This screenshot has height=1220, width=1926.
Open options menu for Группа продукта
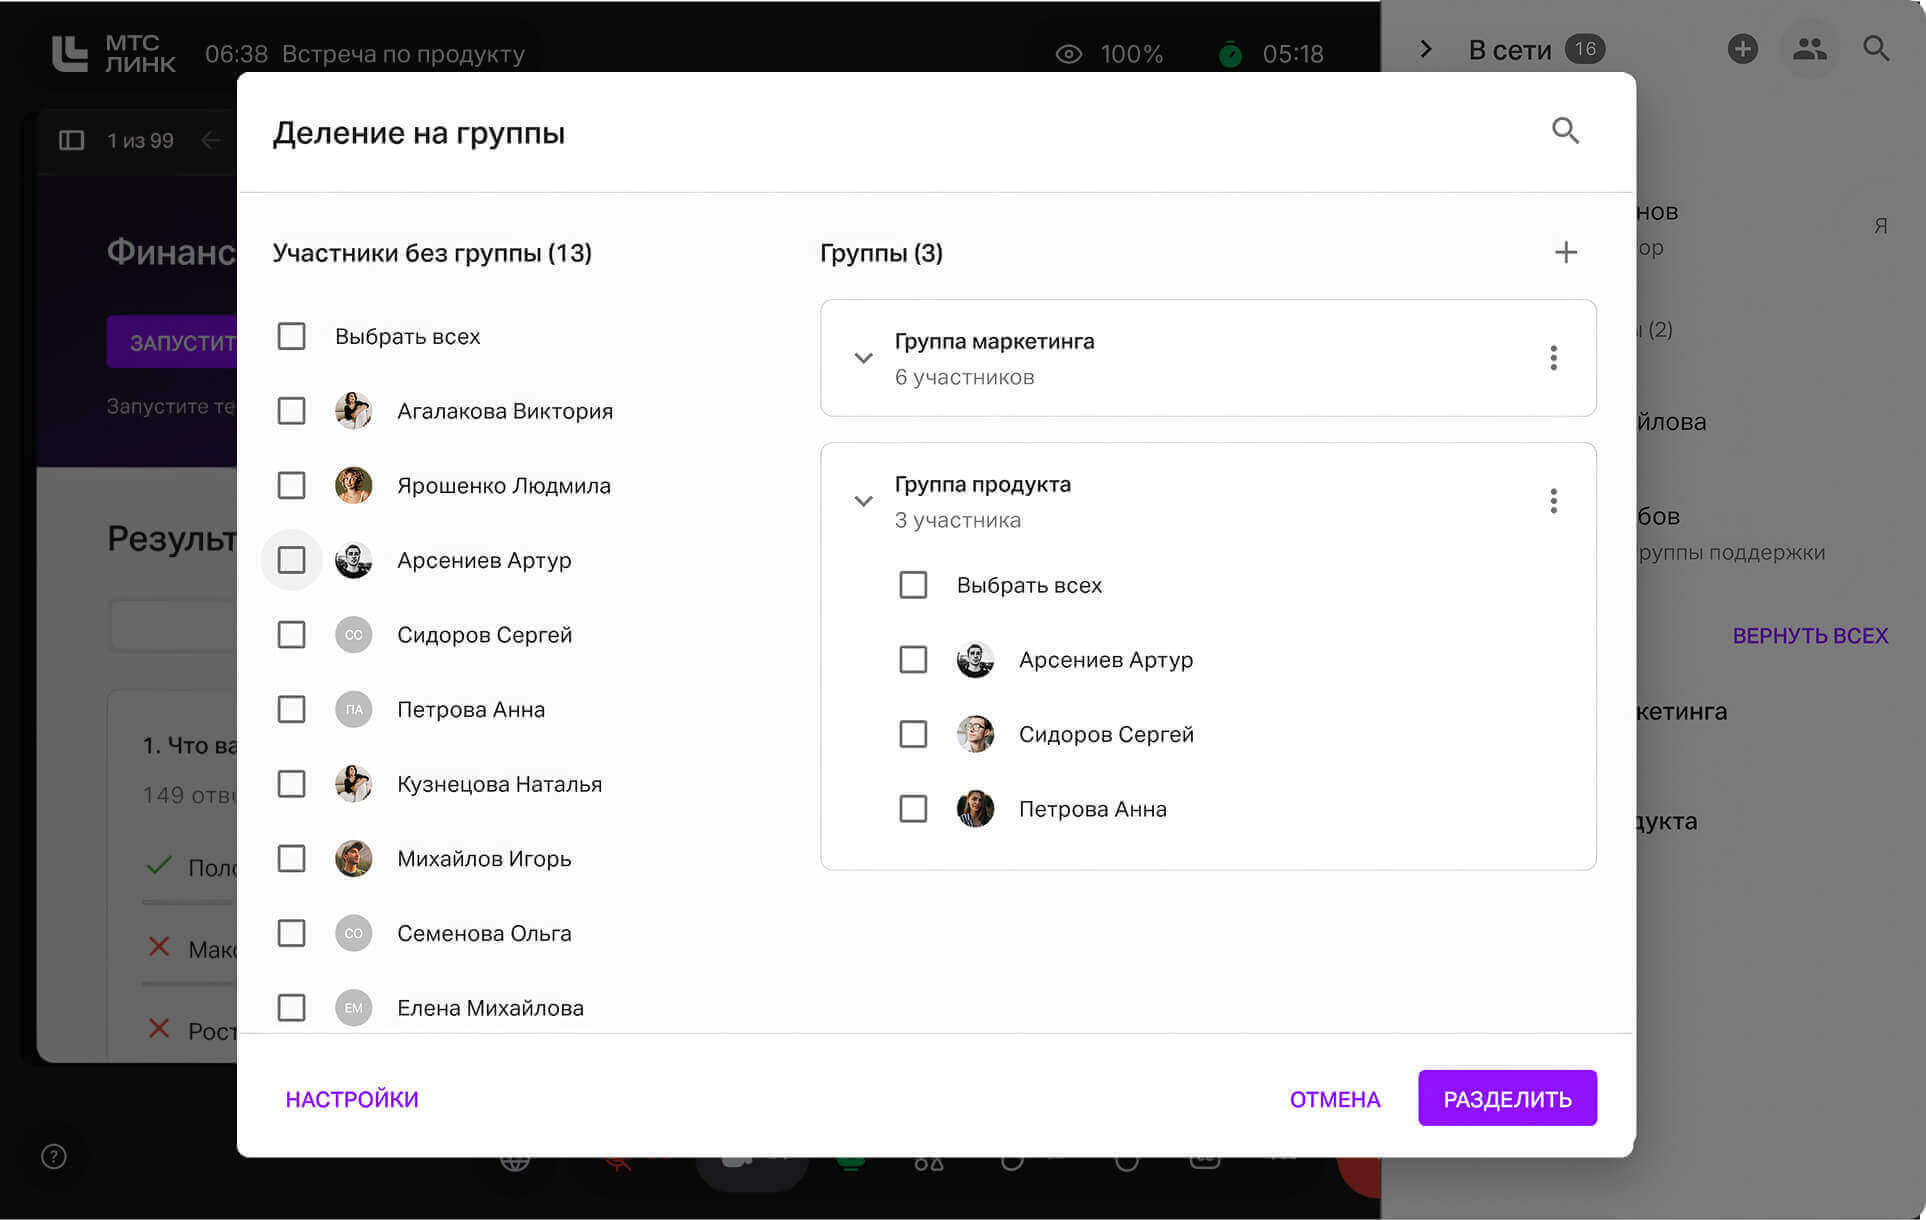point(1553,501)
